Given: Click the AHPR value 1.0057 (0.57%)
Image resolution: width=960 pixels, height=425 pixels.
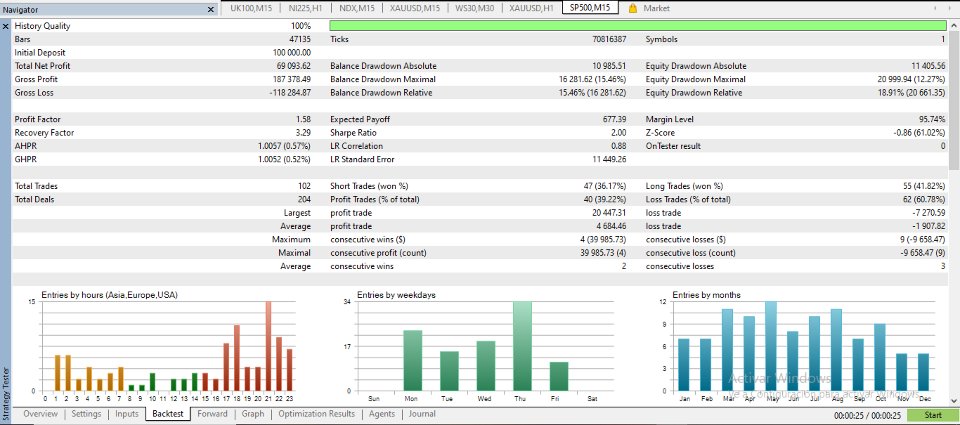Looking at the screenshot, I should click(284, 146).
